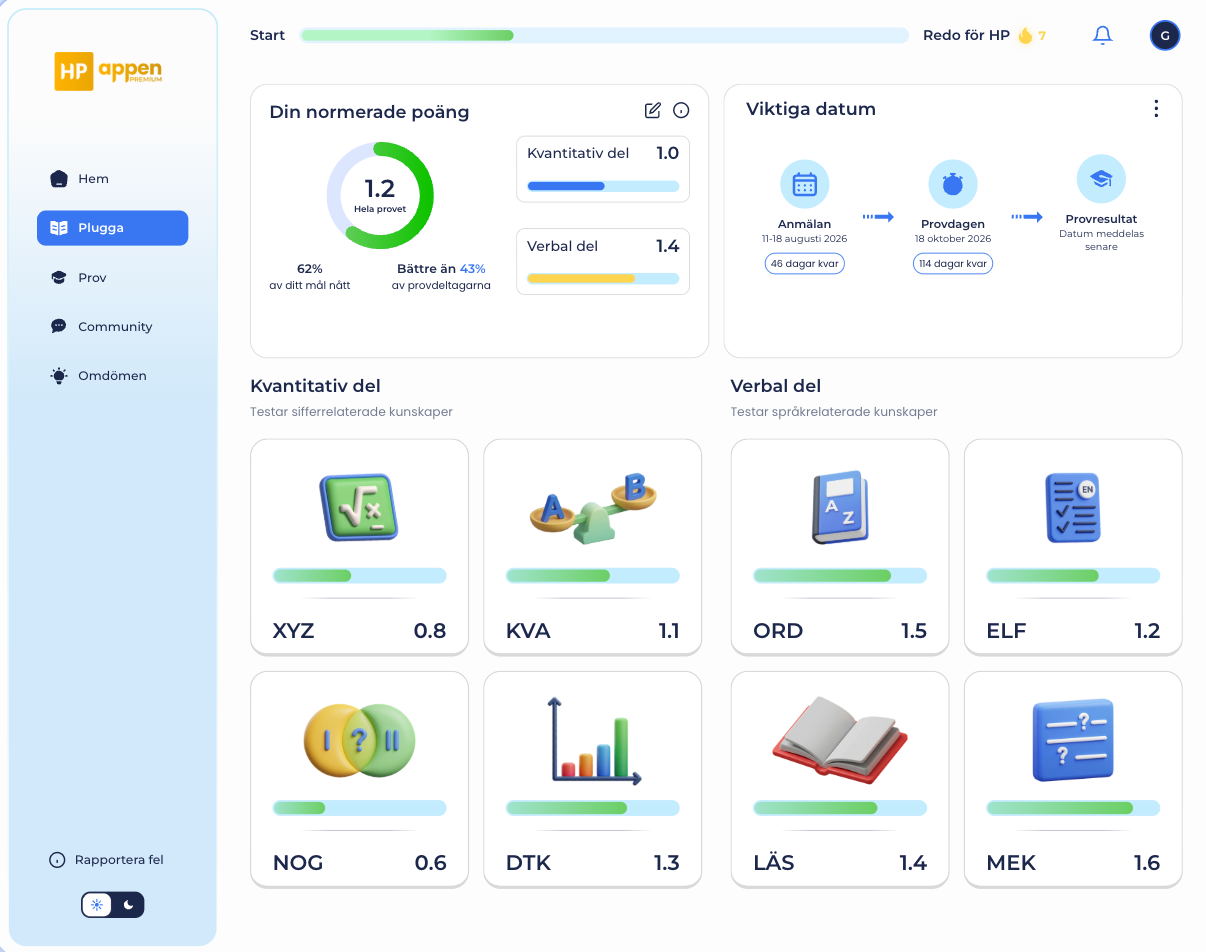Image resolution: width=1206 pixels, height=952 pixels.
Task: Switch to dark mode moon toggle
Action: (129, 905)
